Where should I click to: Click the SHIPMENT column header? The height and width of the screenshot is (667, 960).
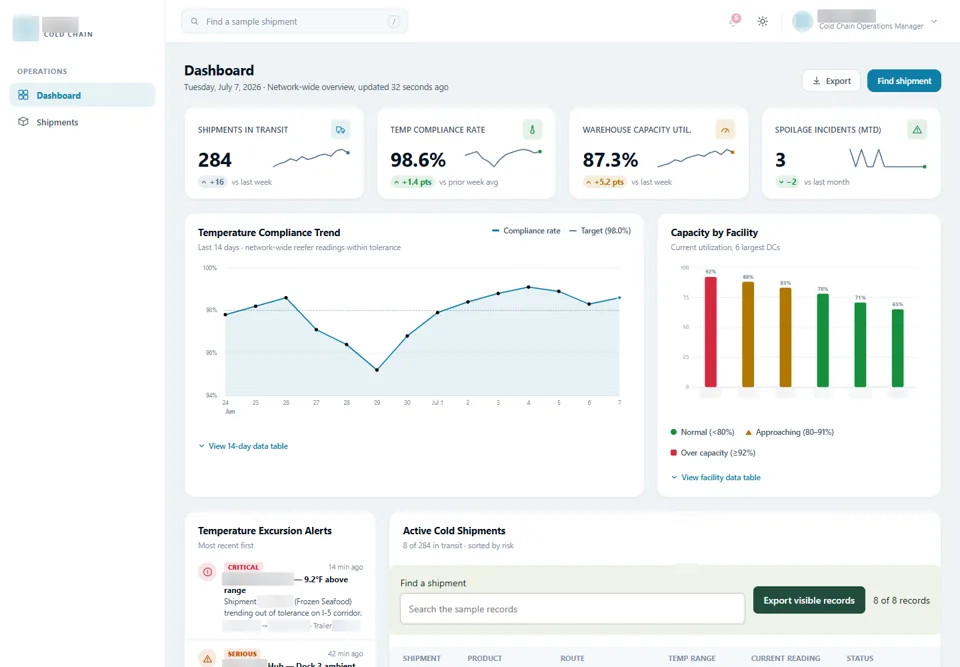tap(422, 658)
